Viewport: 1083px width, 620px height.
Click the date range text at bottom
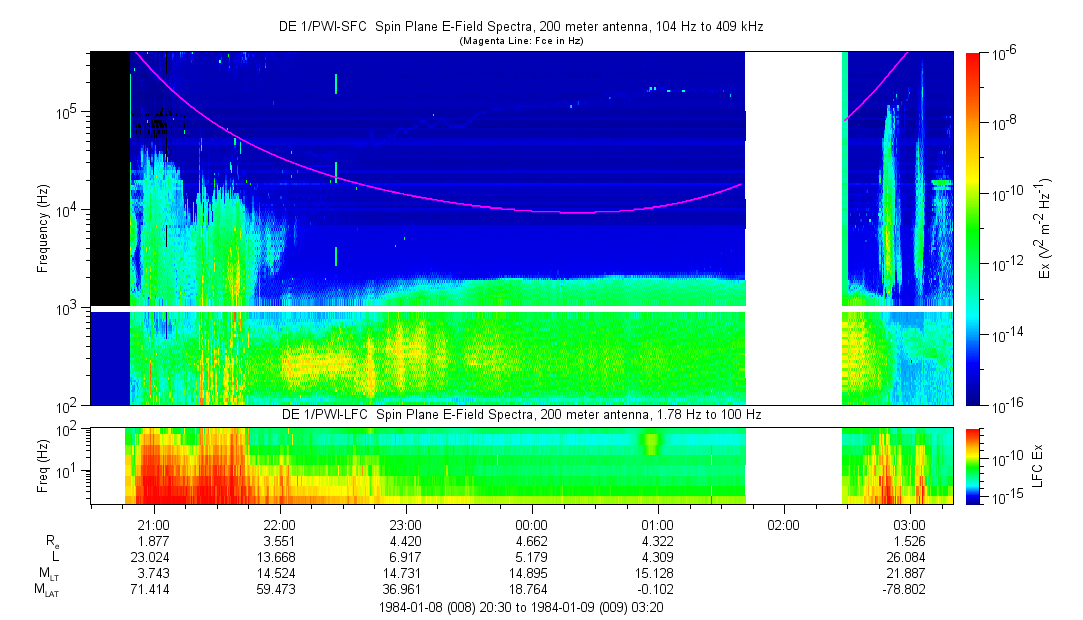coord(520,608)
